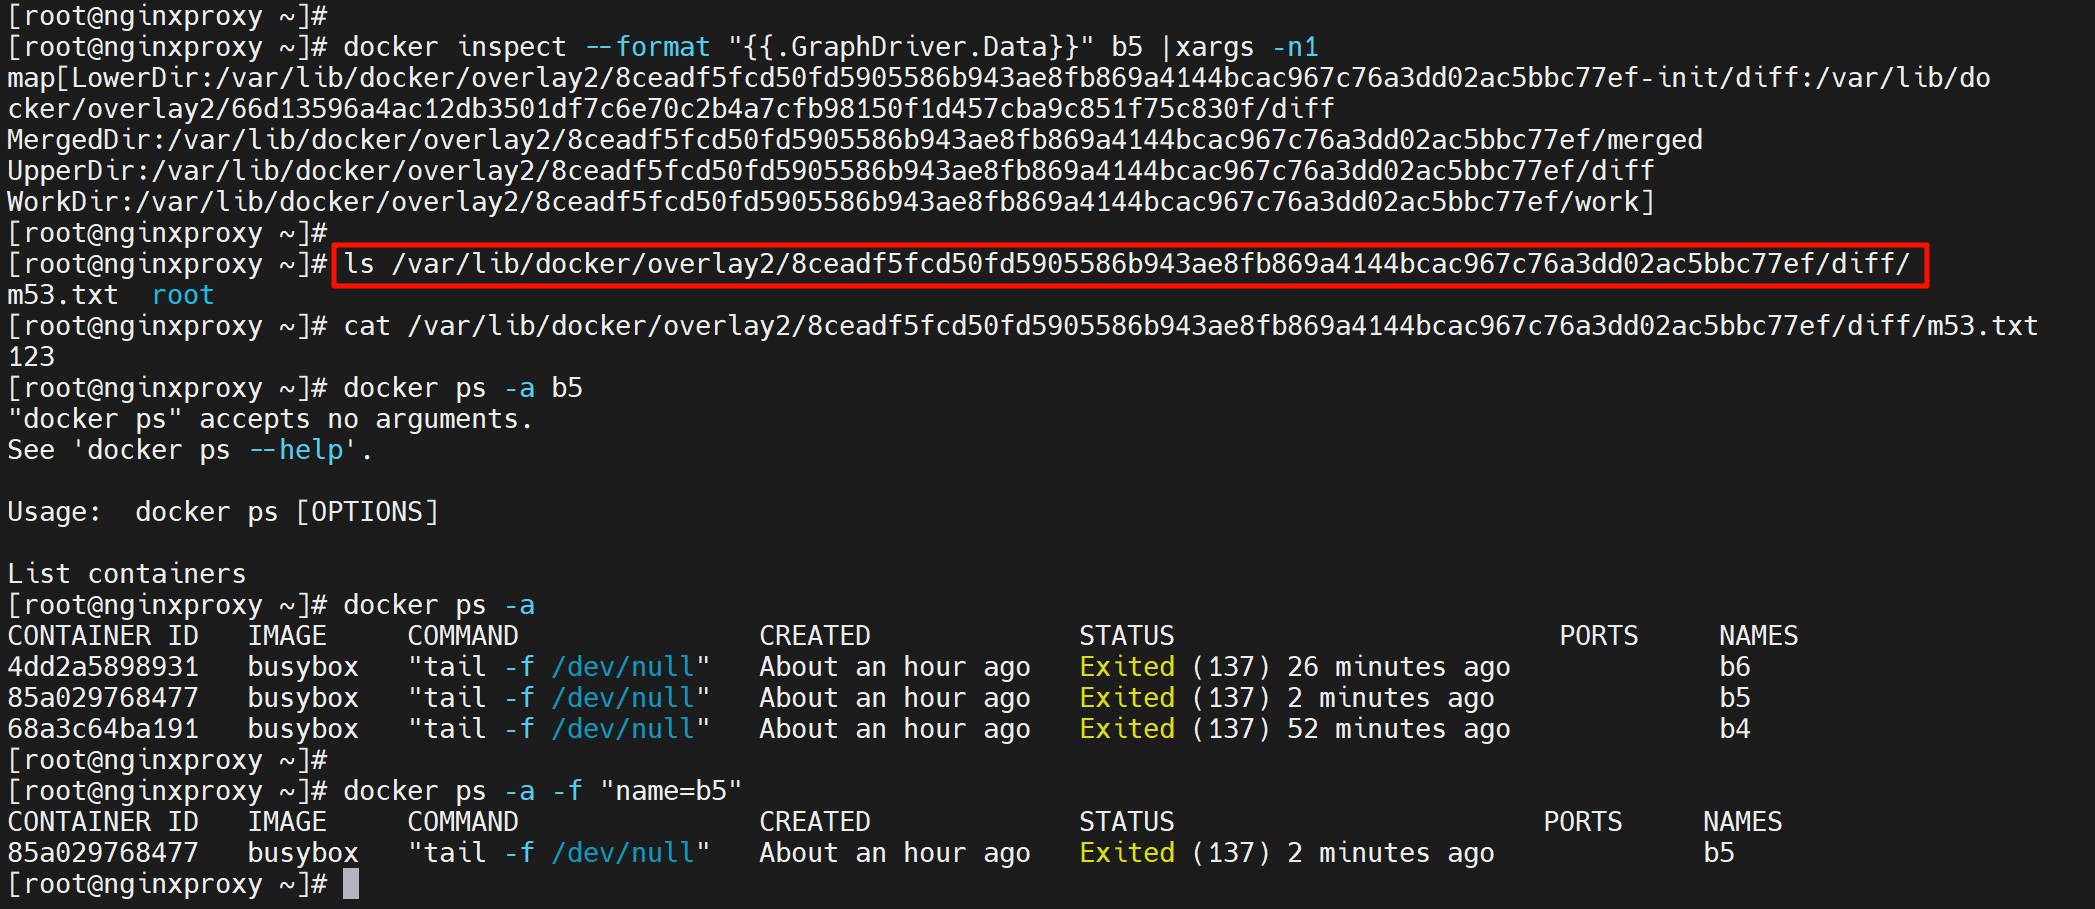The height and width of the screenshot is (909, 2095).
Task: Click the b6 container name
Action: coord(1734,667)
